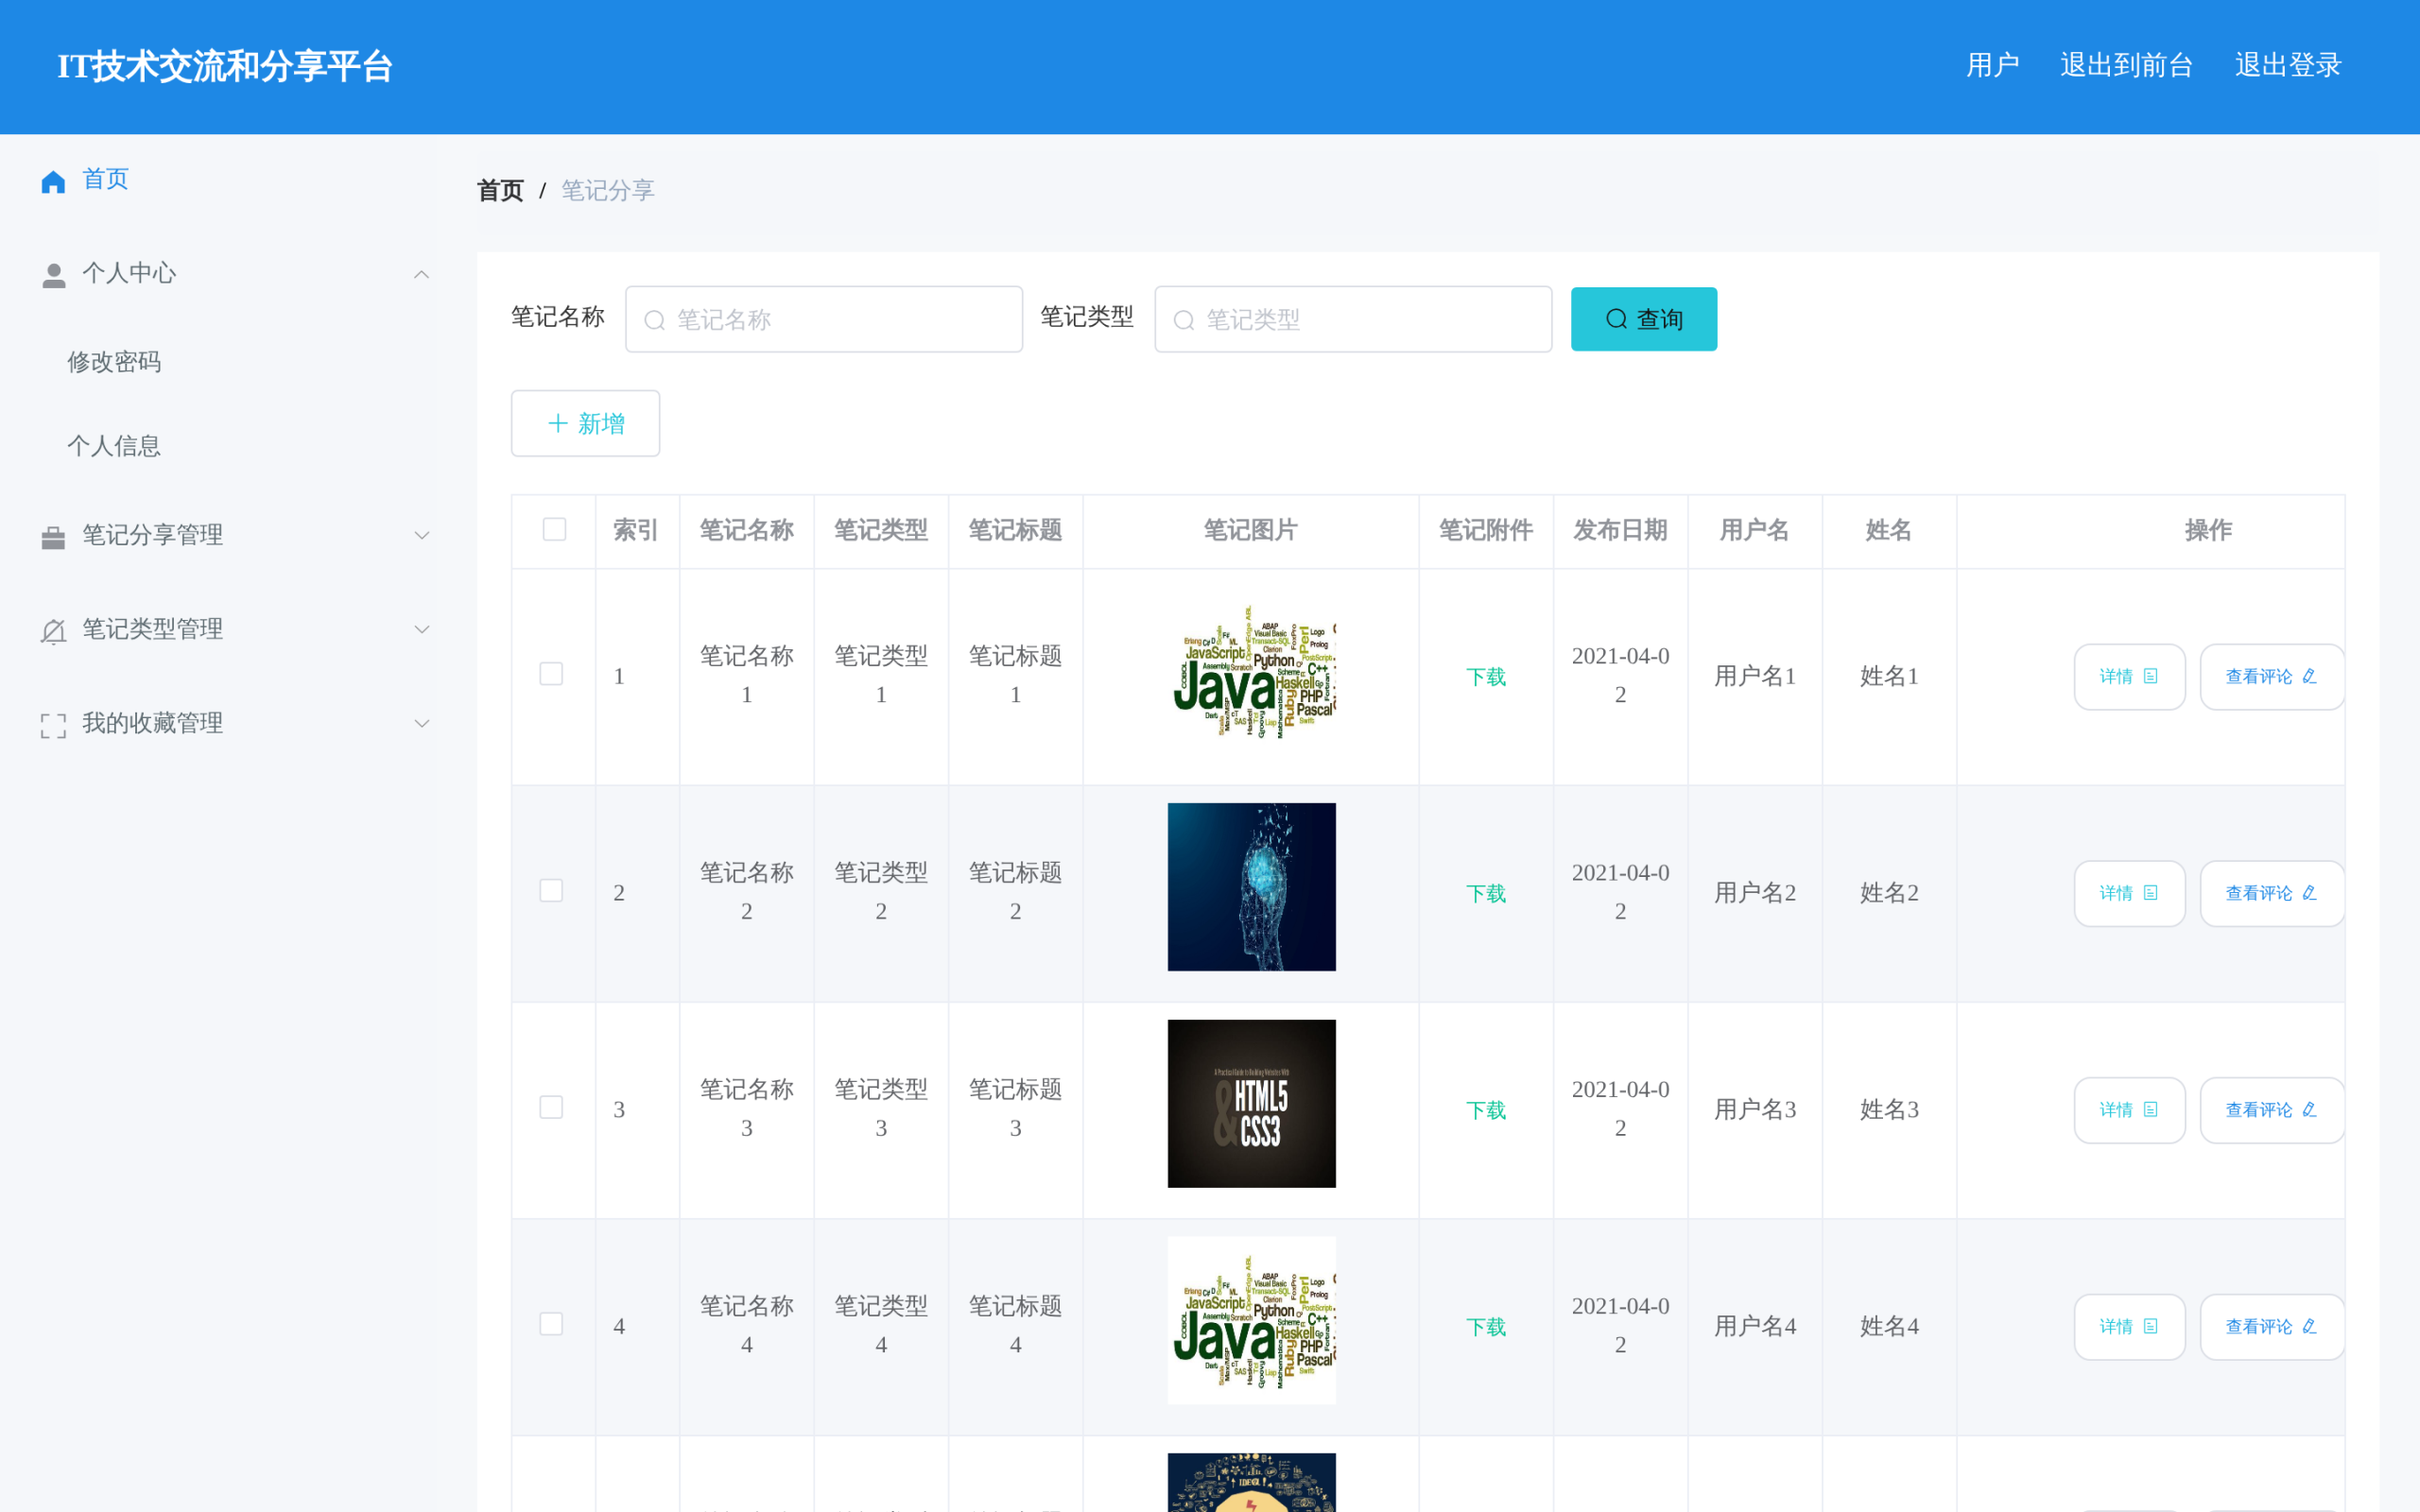The image size is (2420, 1512).
Task: Click the home icon in the sidebar
Action: pyautogui.click(x=53, y=181)
